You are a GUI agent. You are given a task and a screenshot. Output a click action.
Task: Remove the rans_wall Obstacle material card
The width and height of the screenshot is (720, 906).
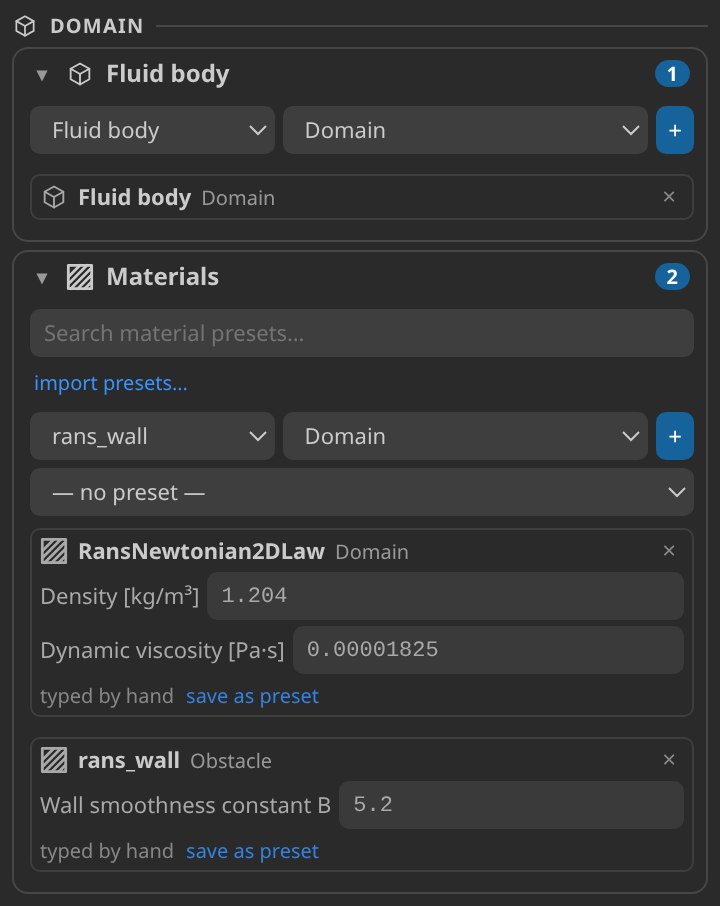tap(669, 760)
